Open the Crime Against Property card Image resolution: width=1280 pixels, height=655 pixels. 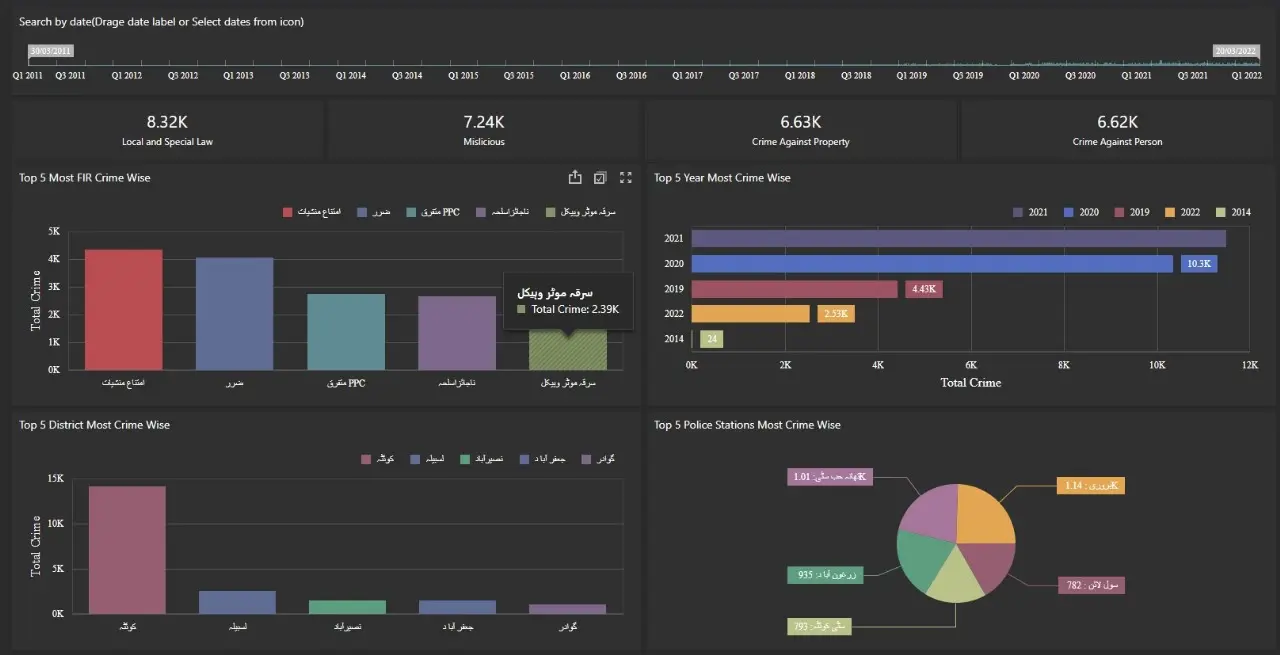coord(800,130)
